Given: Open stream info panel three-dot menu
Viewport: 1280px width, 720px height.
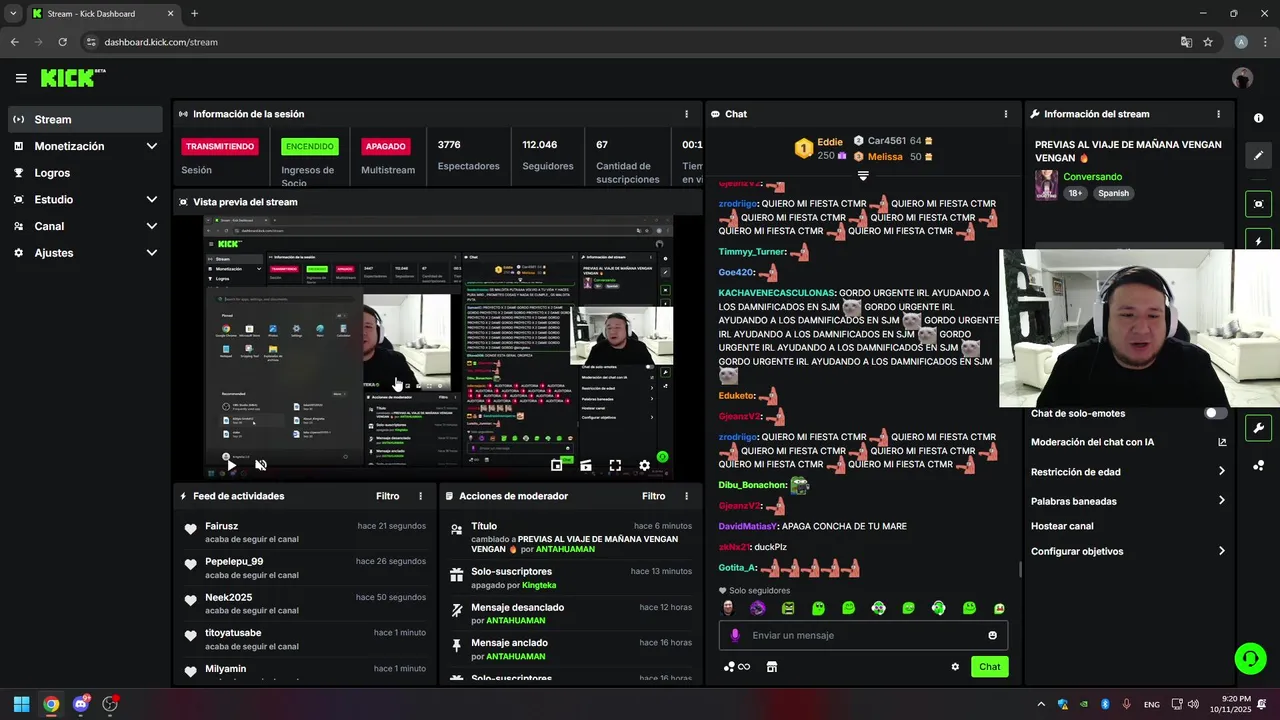Looking at the screenshot, I should [1218, 114].
